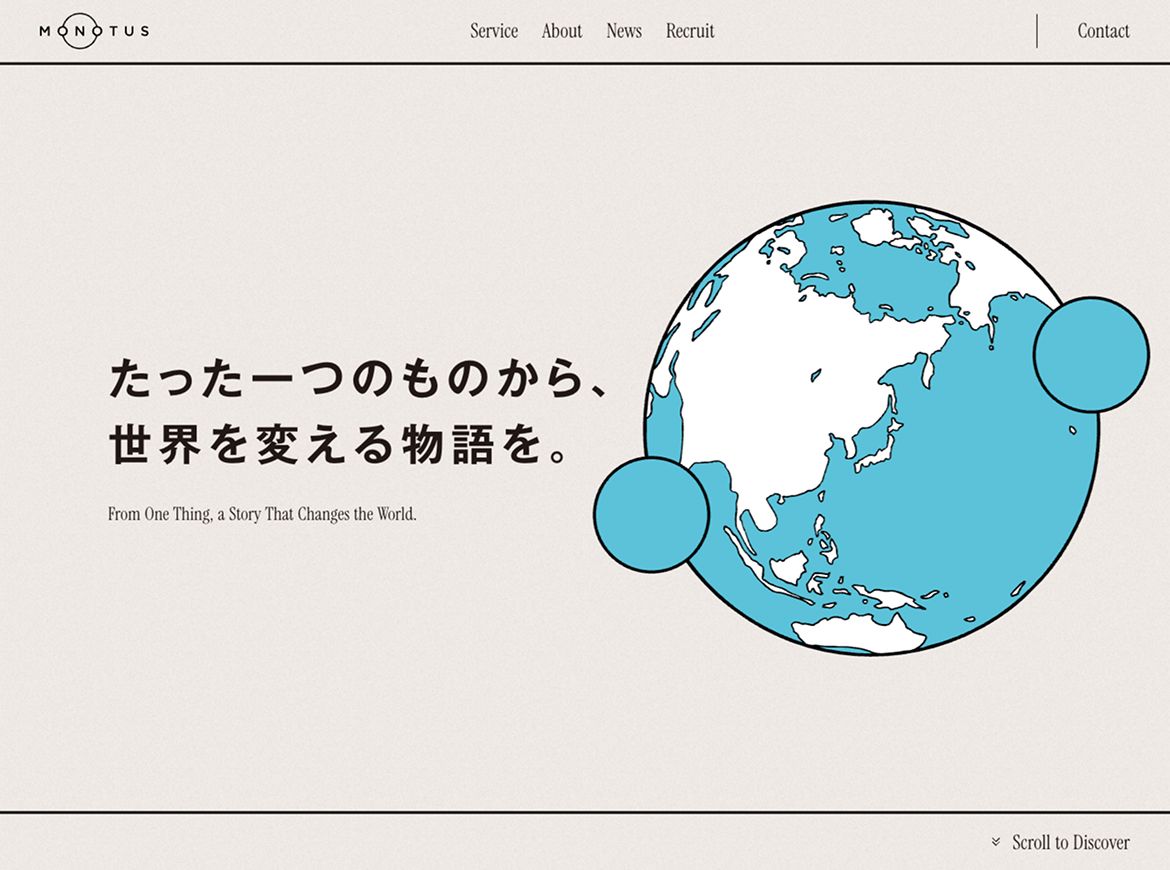Click the small blue circle right of globe

[x=1091, y=354]
